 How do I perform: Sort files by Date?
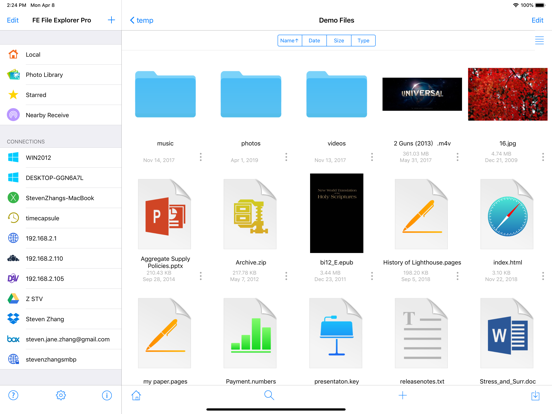click(x=314, y=40)
